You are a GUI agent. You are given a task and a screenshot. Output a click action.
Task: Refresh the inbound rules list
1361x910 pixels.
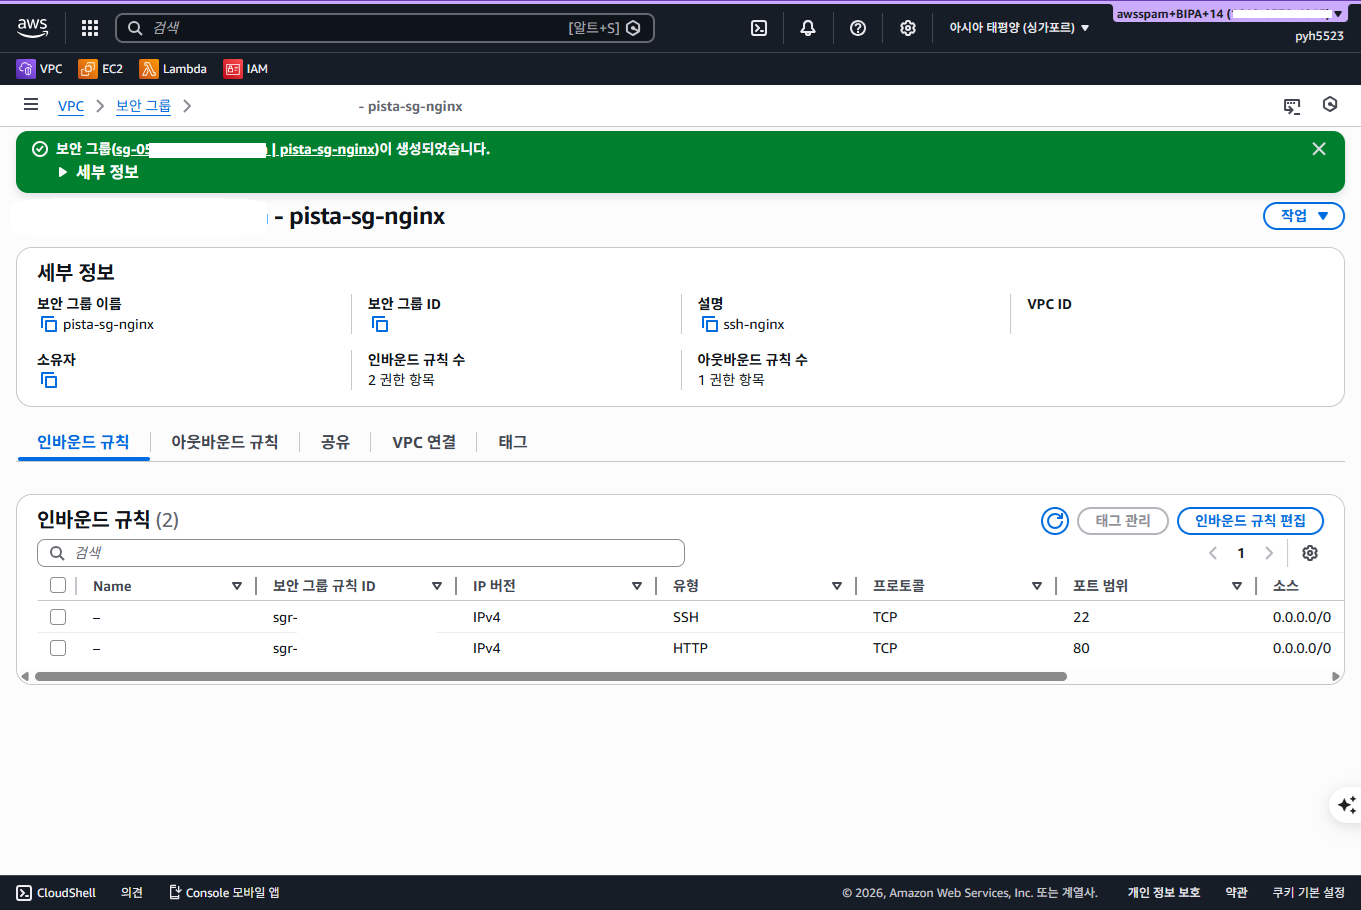[1055, 521]
